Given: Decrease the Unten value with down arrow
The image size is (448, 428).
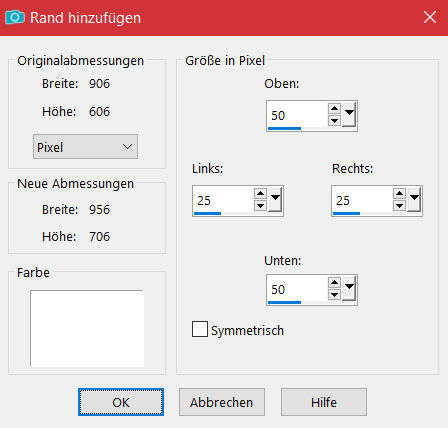Looking at the screenshot, I should [334, 295].
